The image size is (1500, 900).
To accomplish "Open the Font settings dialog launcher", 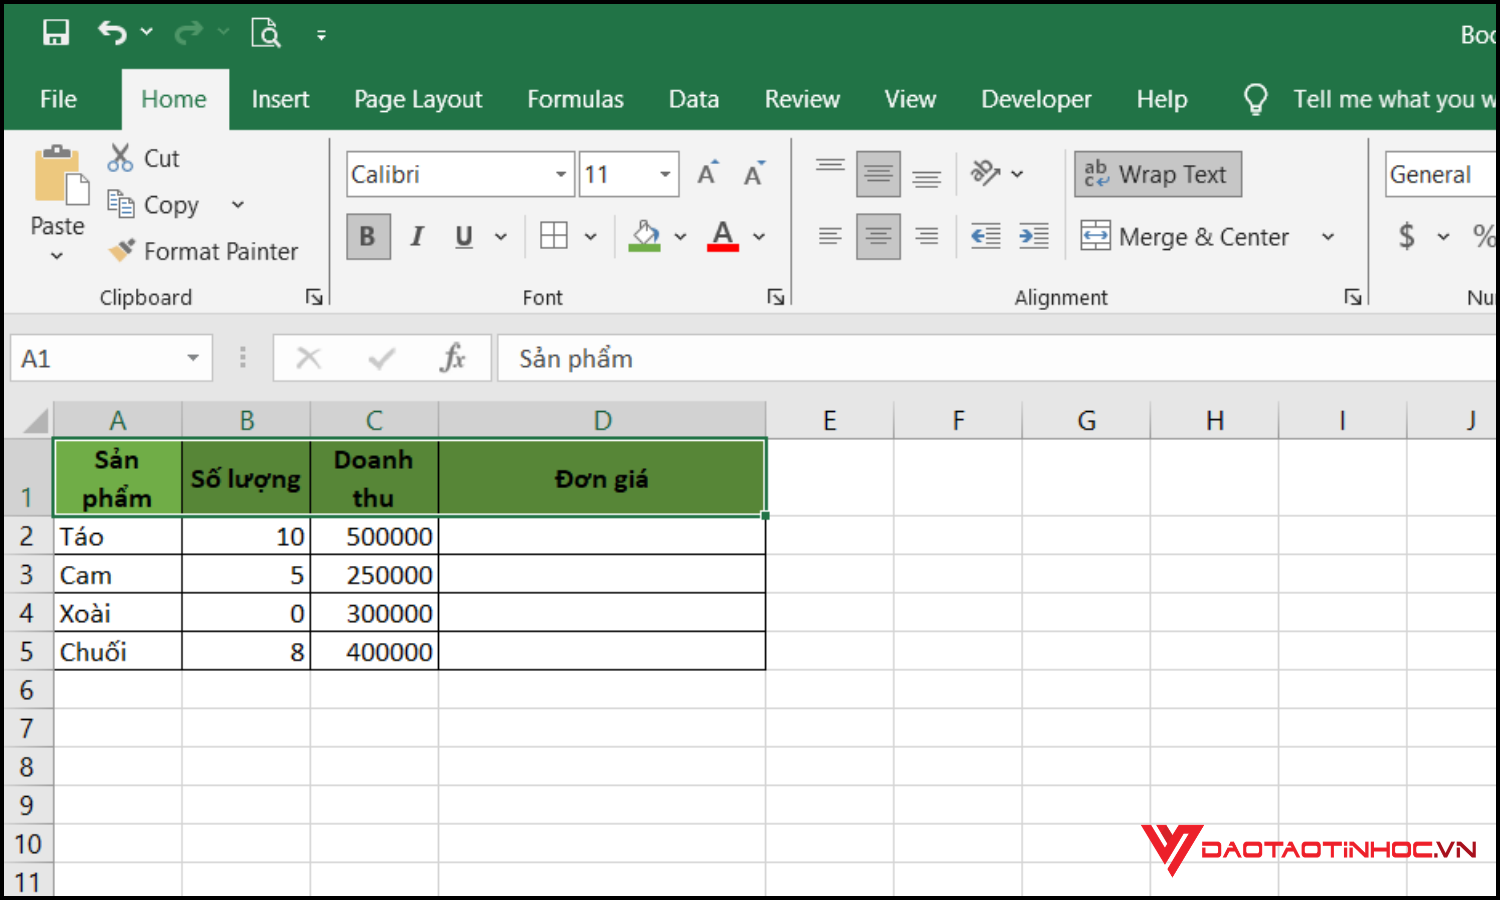I will pos(777,296).
